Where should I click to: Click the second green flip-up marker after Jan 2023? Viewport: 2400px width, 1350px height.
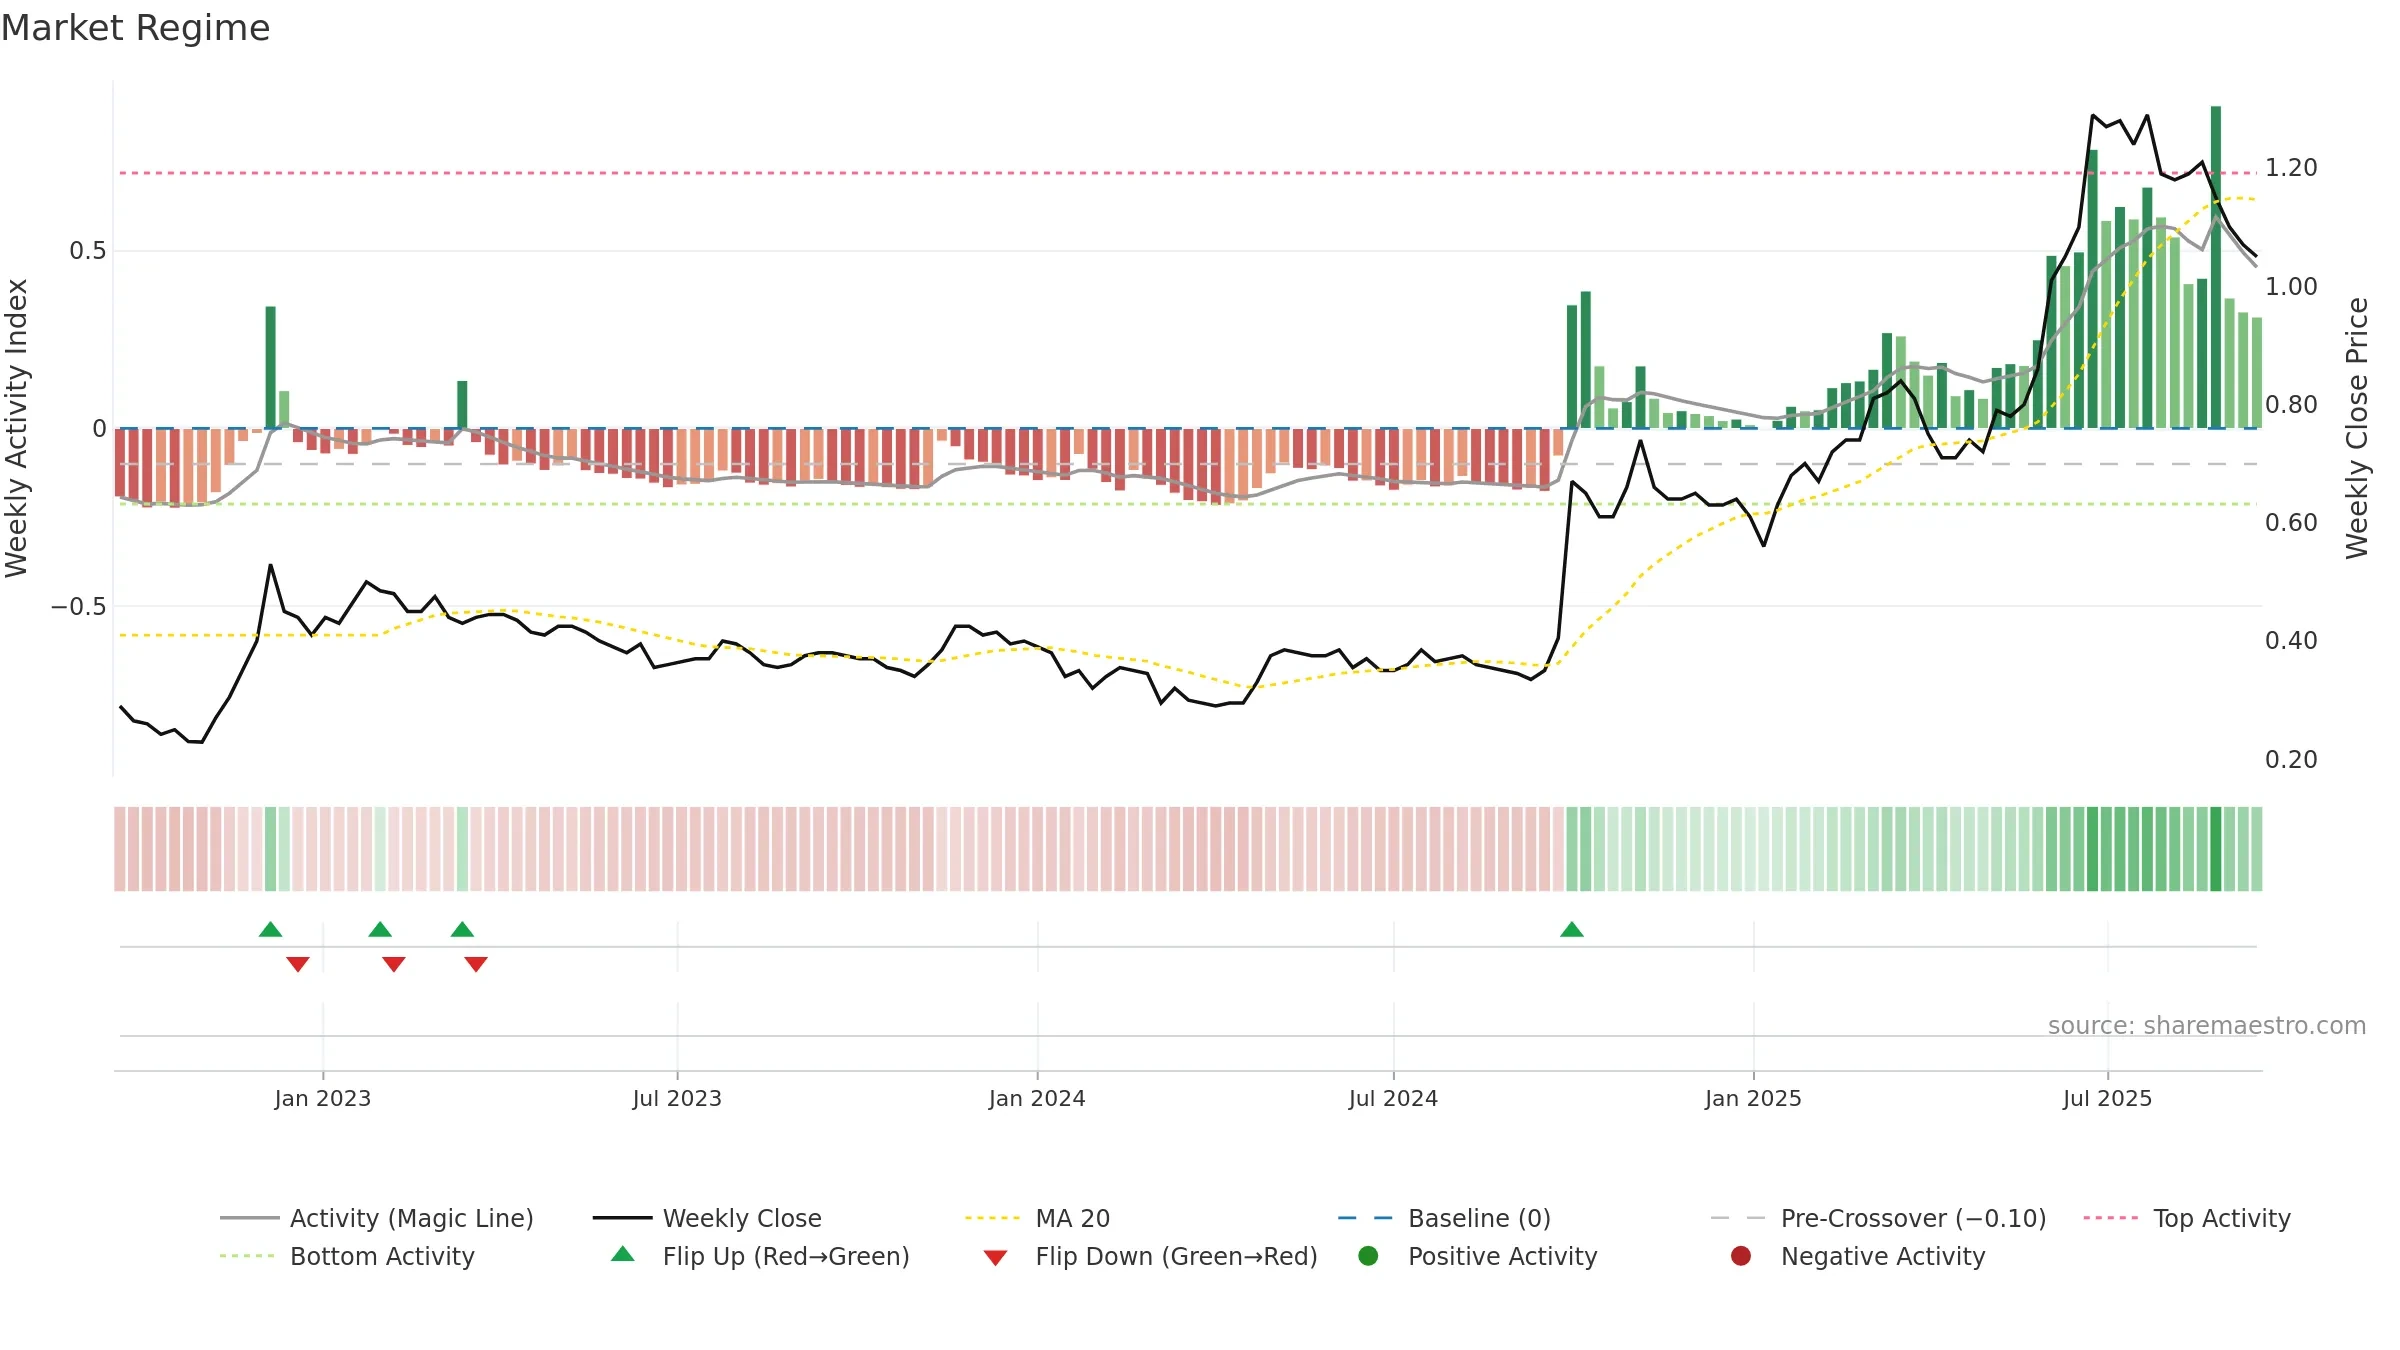tap(380, 930)
